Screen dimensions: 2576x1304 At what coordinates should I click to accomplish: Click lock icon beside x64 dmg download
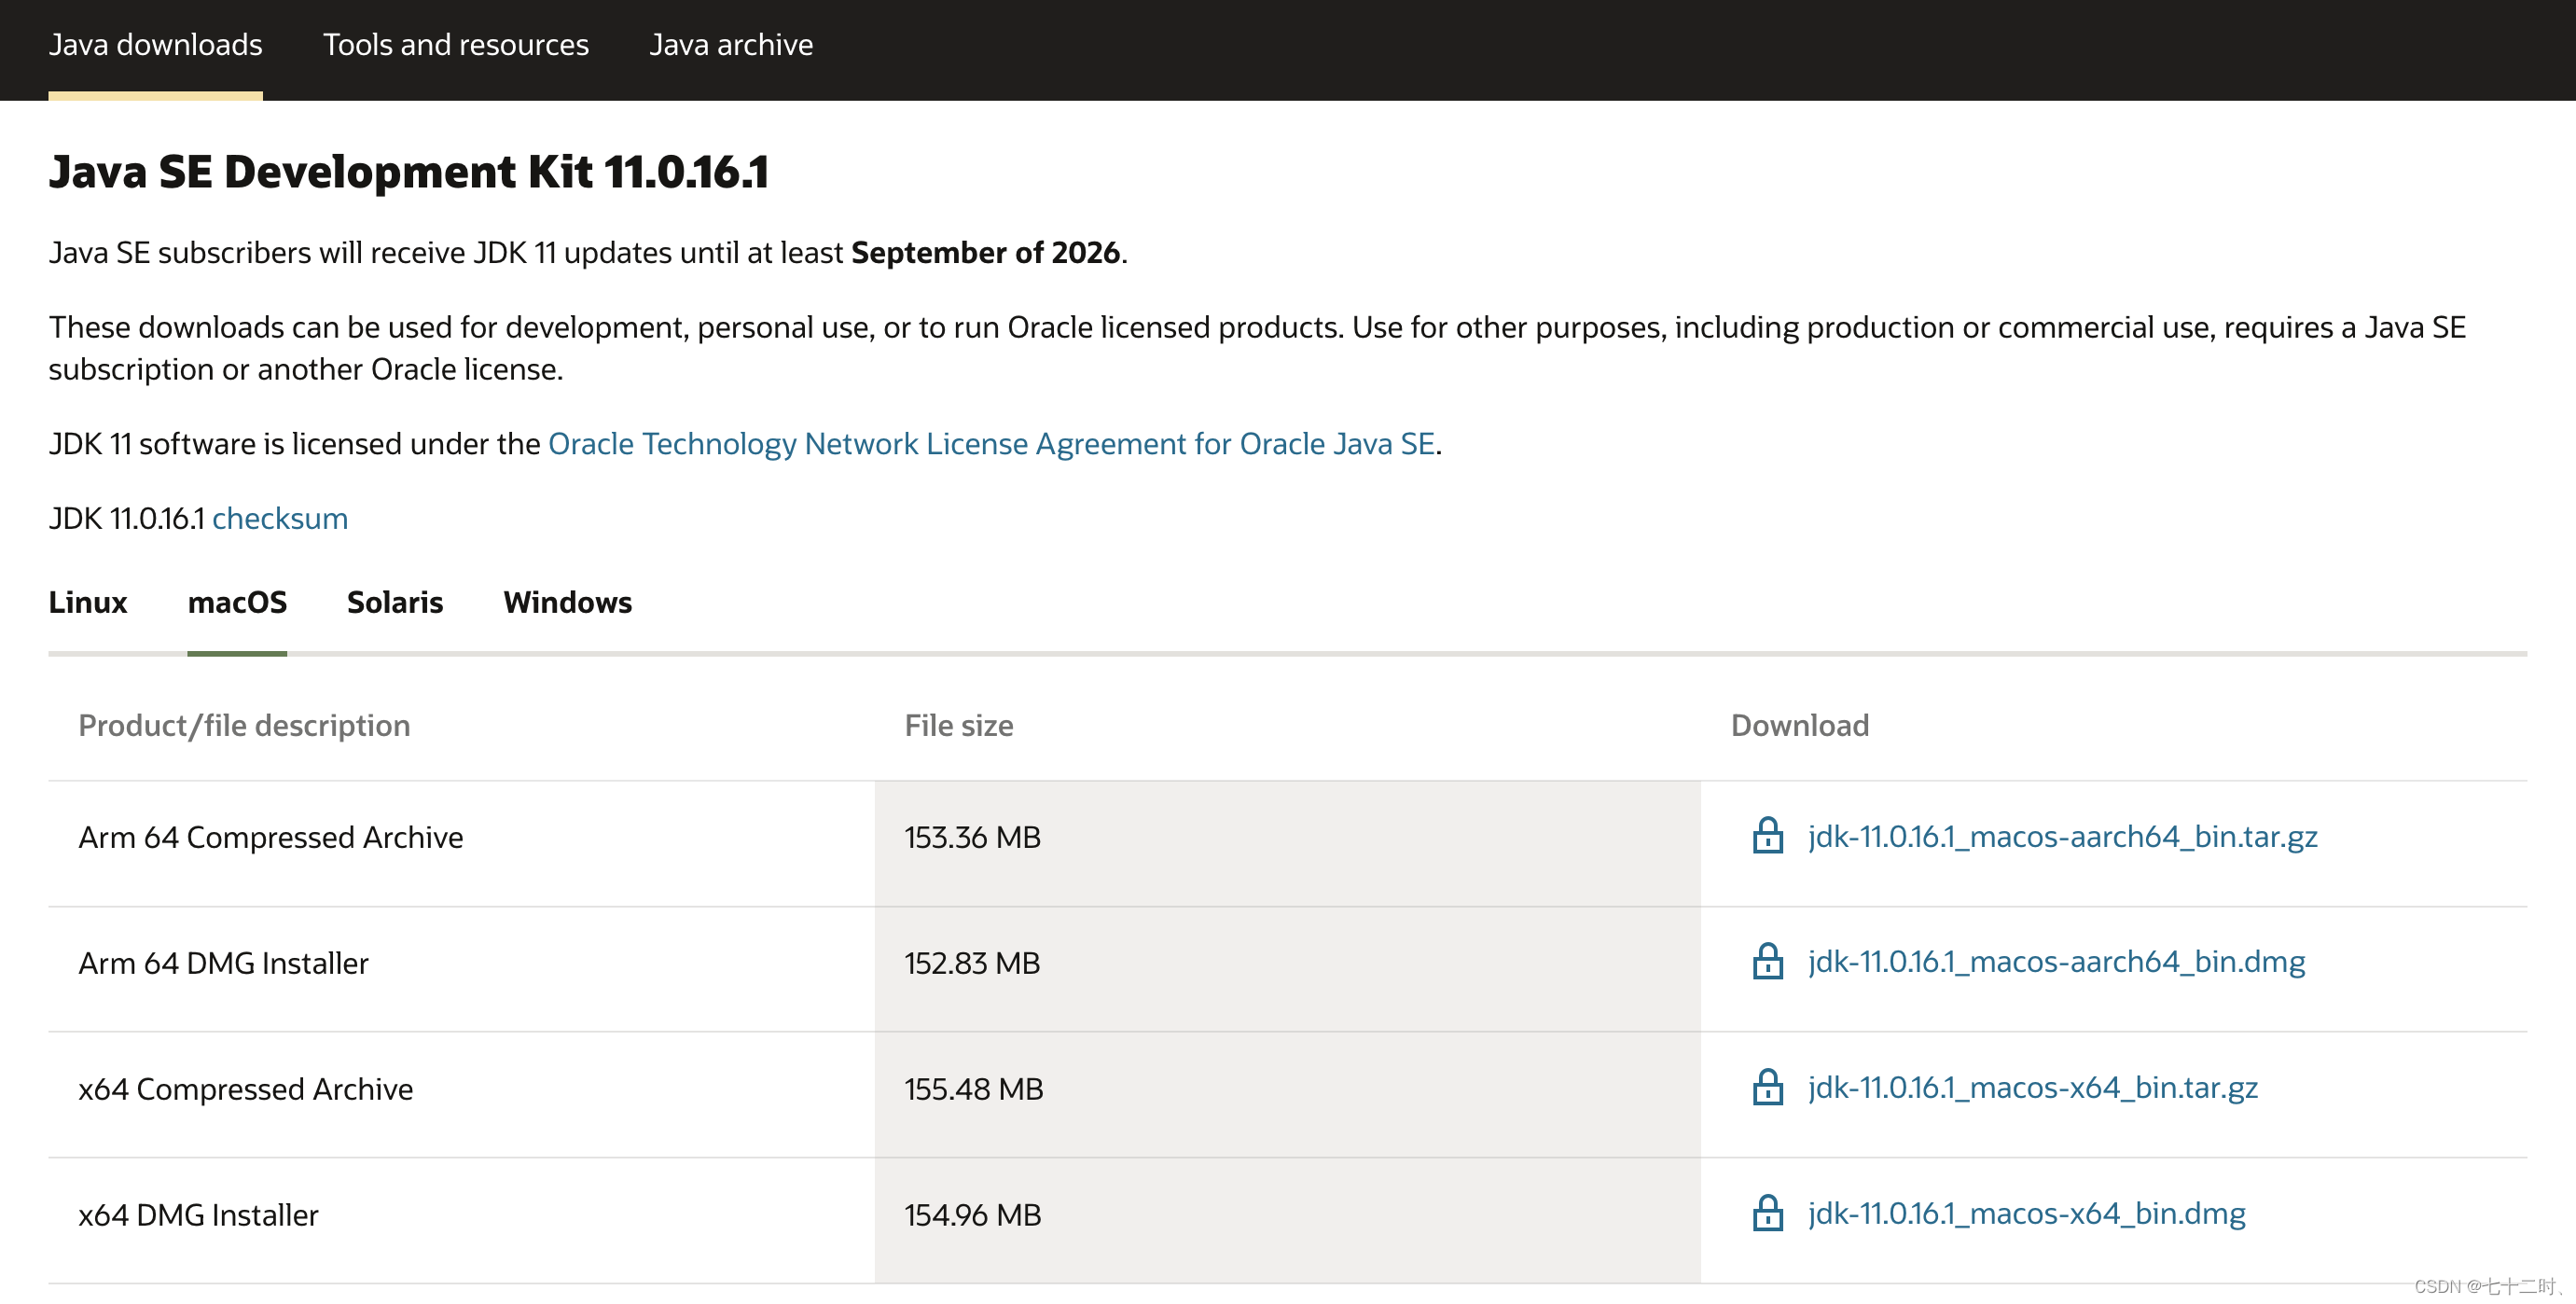pos(1767,1214)
